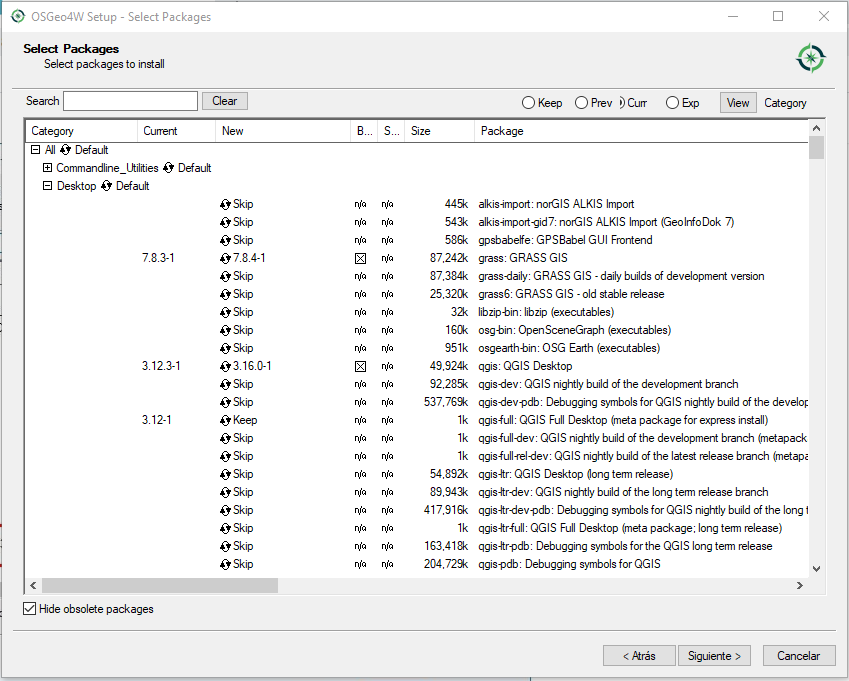Click the View button
The width and height of the screenshot is (849, 681).
click(x=738, y=103)
